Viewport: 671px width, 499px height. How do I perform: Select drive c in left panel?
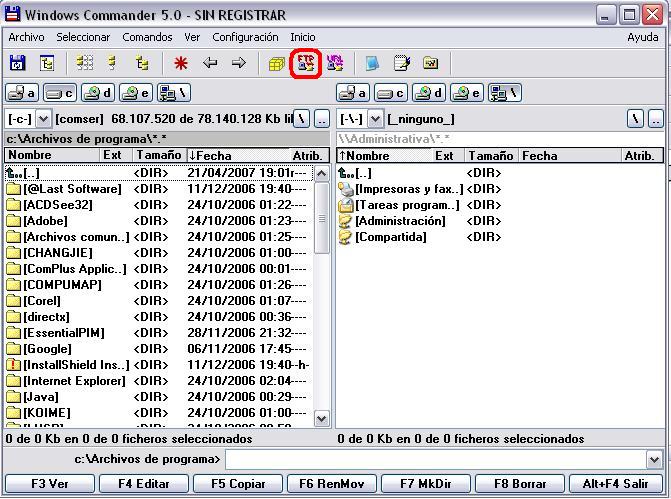[x=59, y=93]
